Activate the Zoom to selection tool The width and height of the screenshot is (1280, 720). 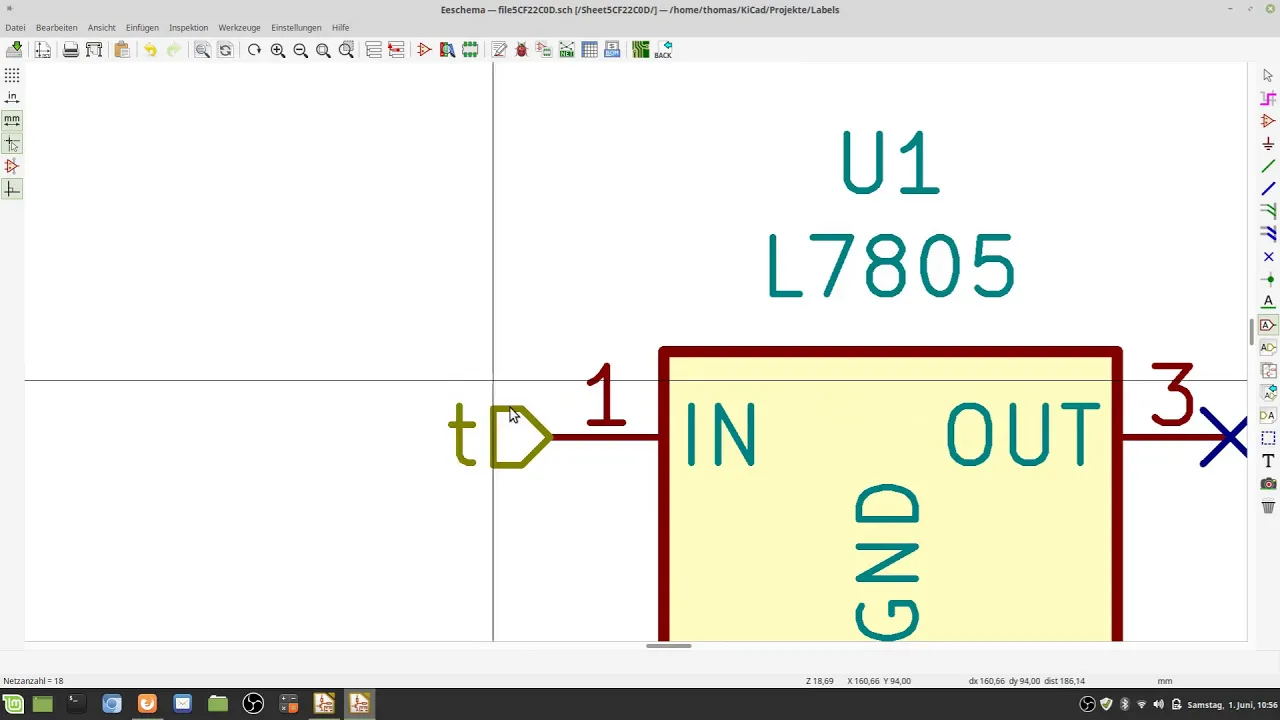pos(346,50)
